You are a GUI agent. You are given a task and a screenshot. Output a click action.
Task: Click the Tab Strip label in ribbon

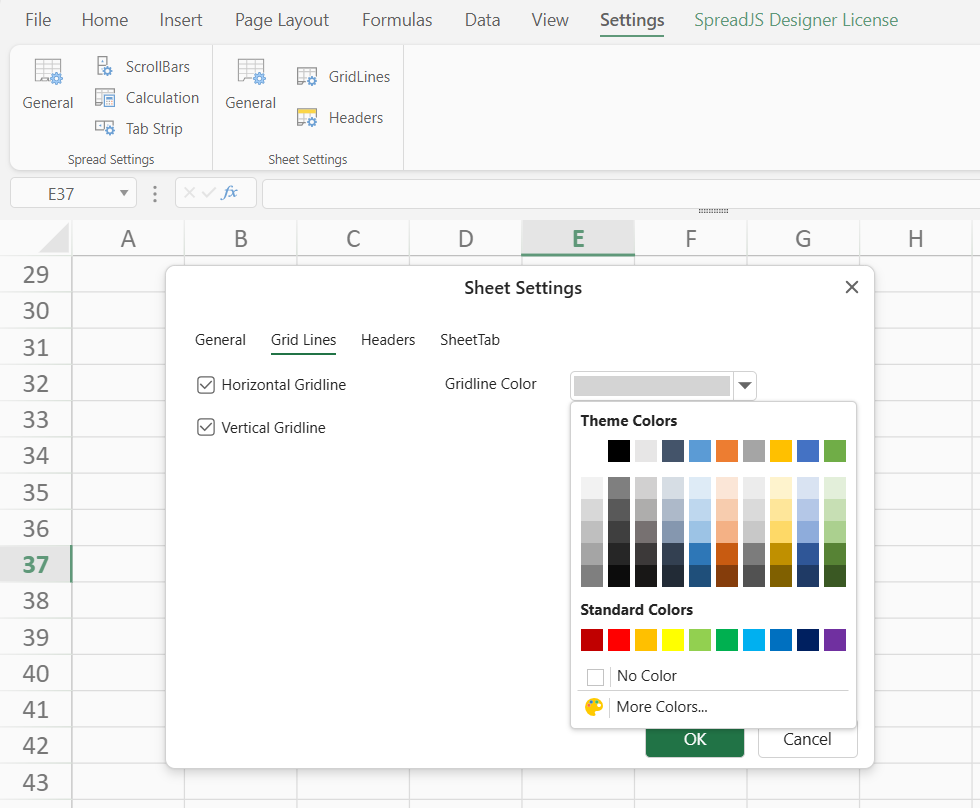click(x=154, y=129)
